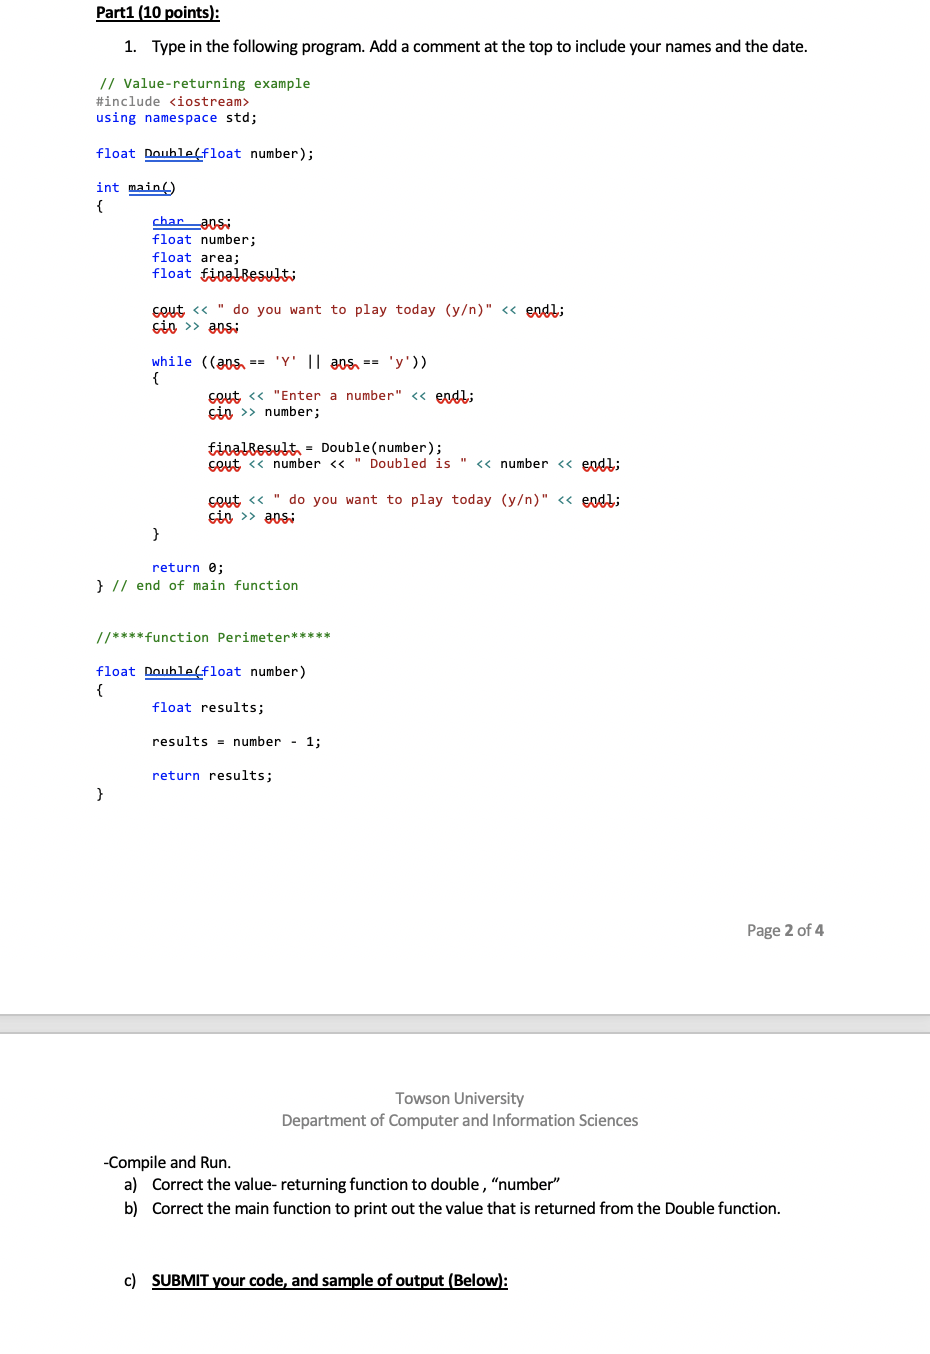Click the underlined SUBMIT your code instruction

(x=329, y=1280)
